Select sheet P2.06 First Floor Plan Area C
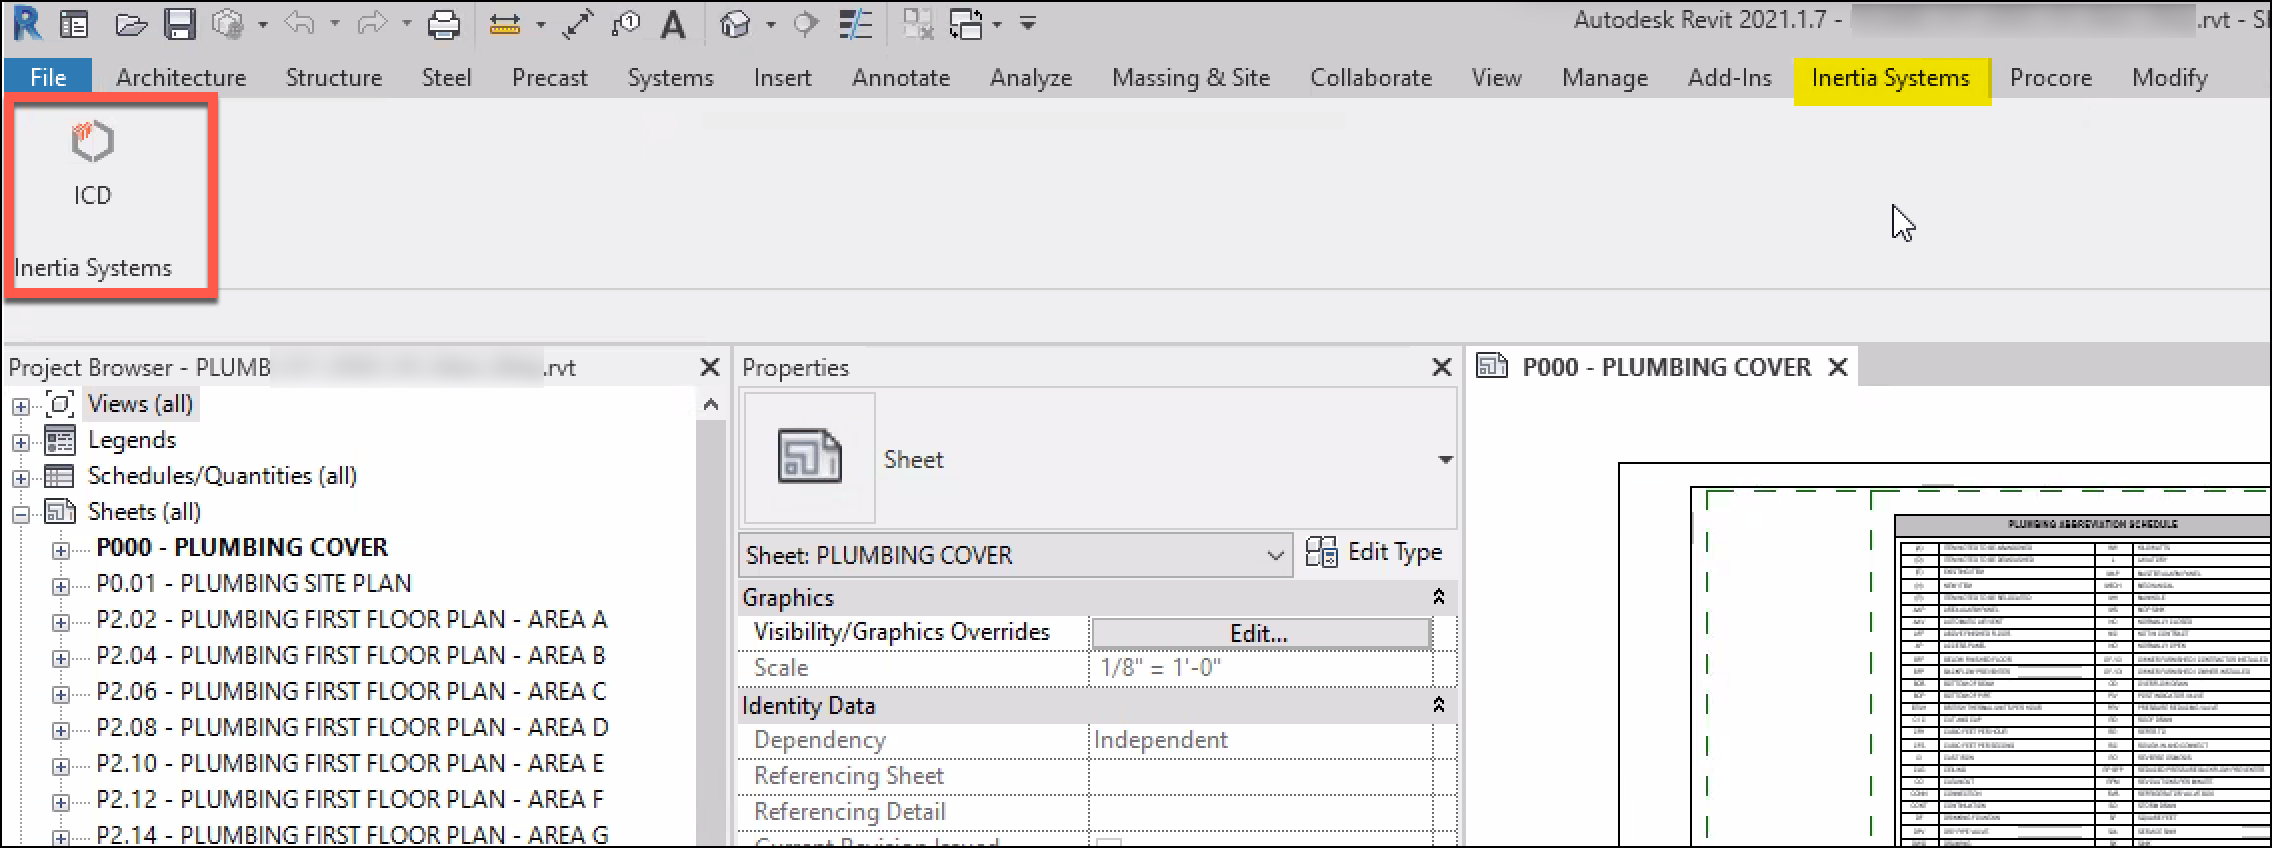 352,692
